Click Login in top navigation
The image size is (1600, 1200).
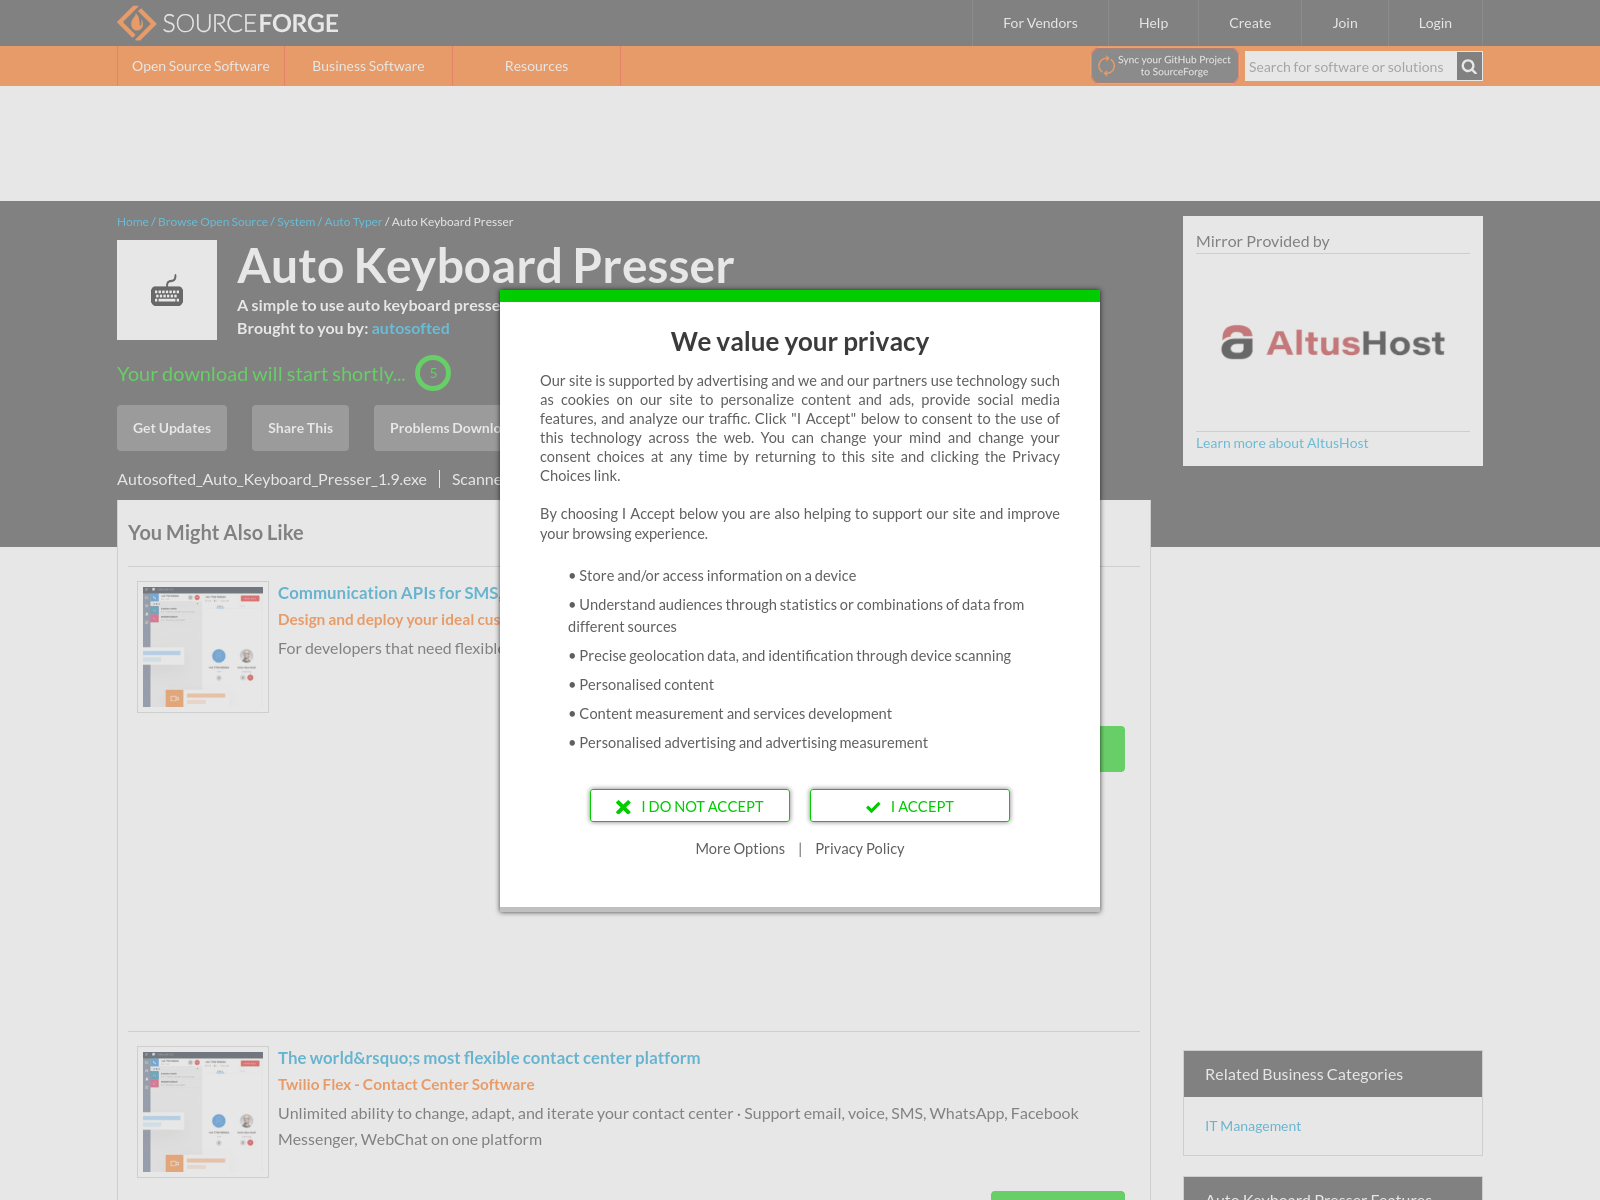pos(1435,23)
